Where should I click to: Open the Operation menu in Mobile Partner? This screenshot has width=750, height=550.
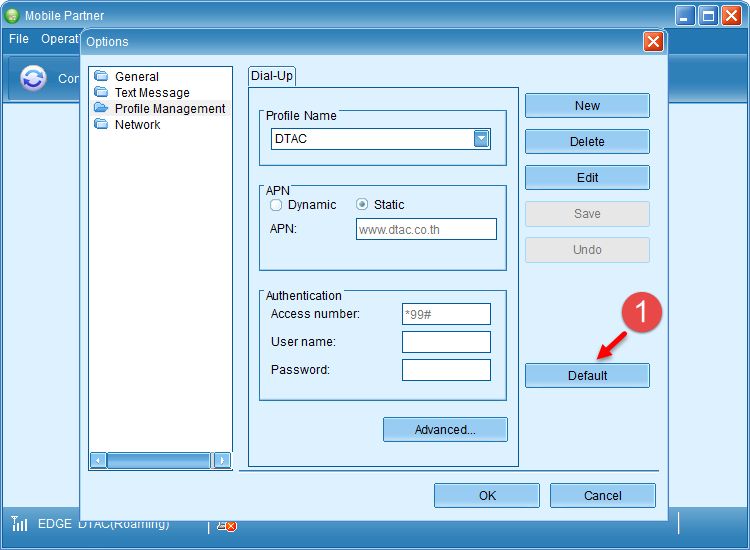[60, 39]
